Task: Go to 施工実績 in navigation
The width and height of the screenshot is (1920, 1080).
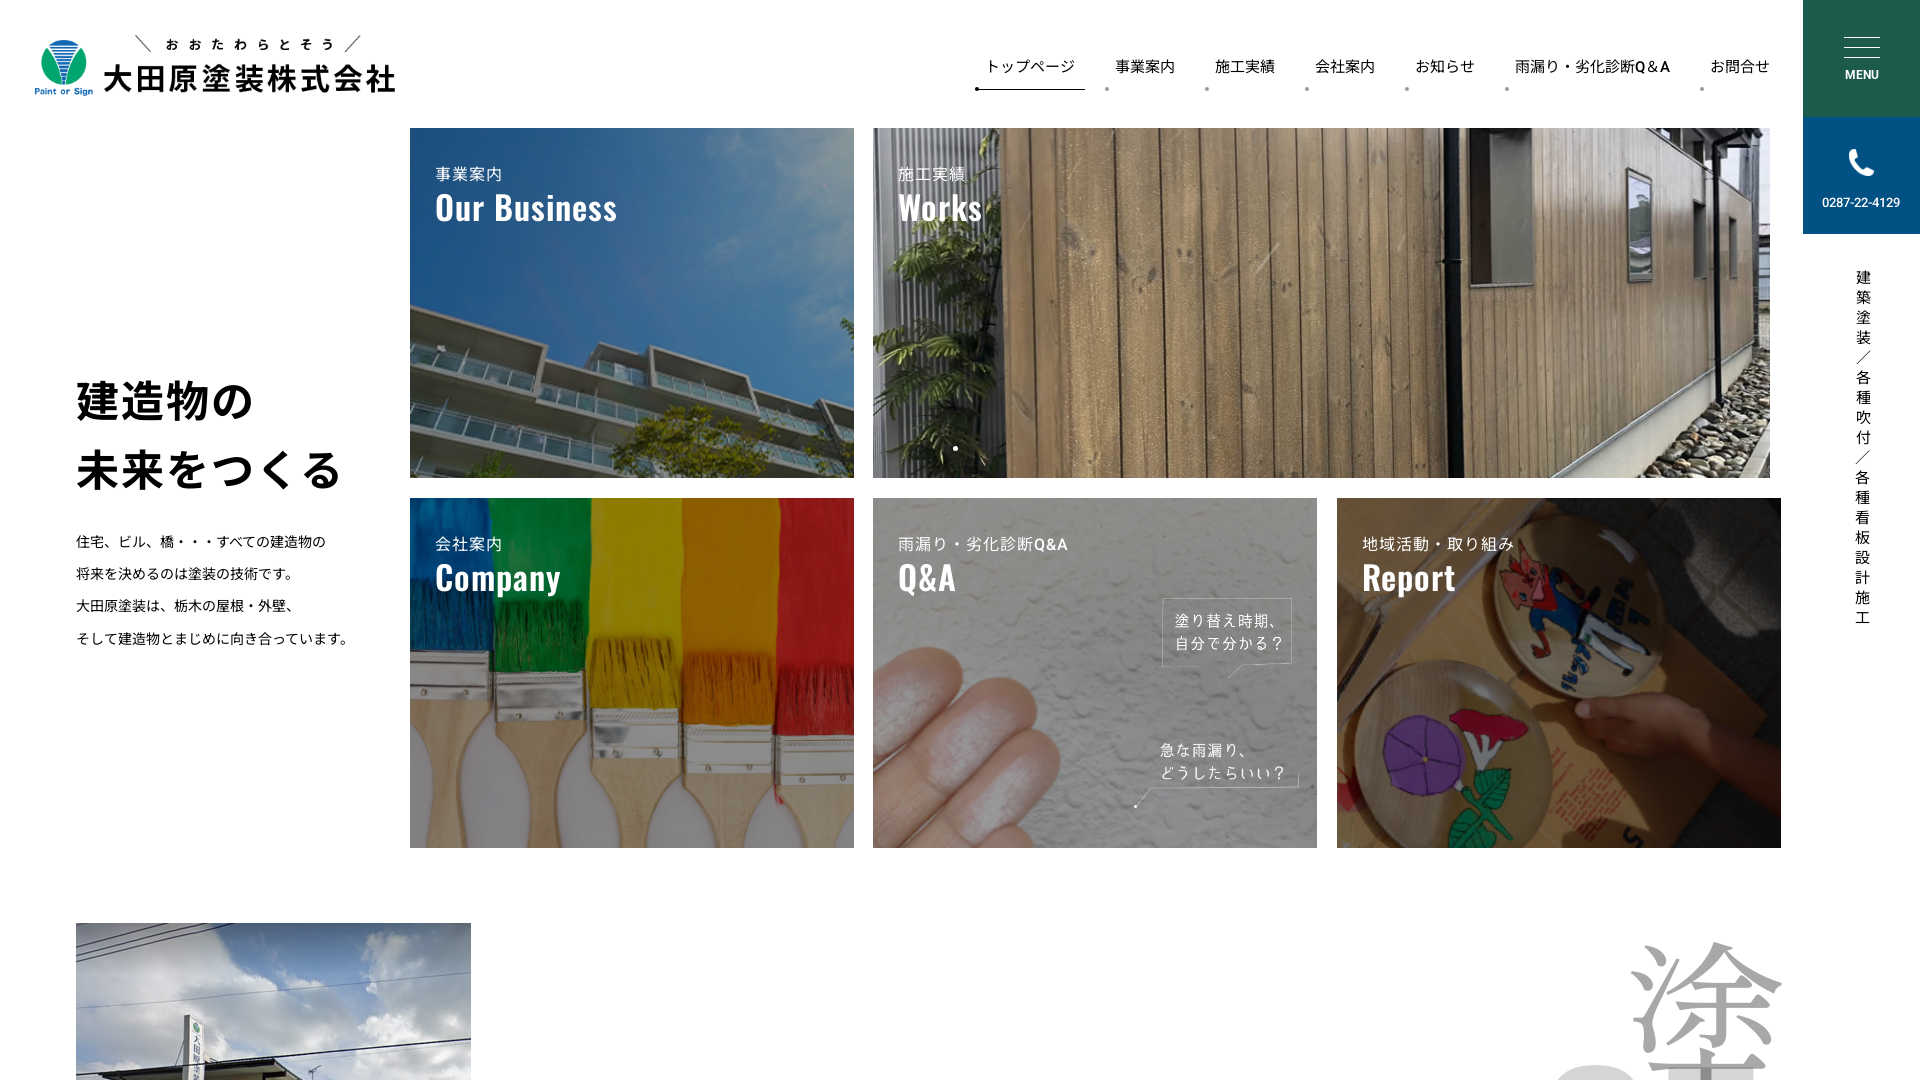Action: pos(1245,67)
